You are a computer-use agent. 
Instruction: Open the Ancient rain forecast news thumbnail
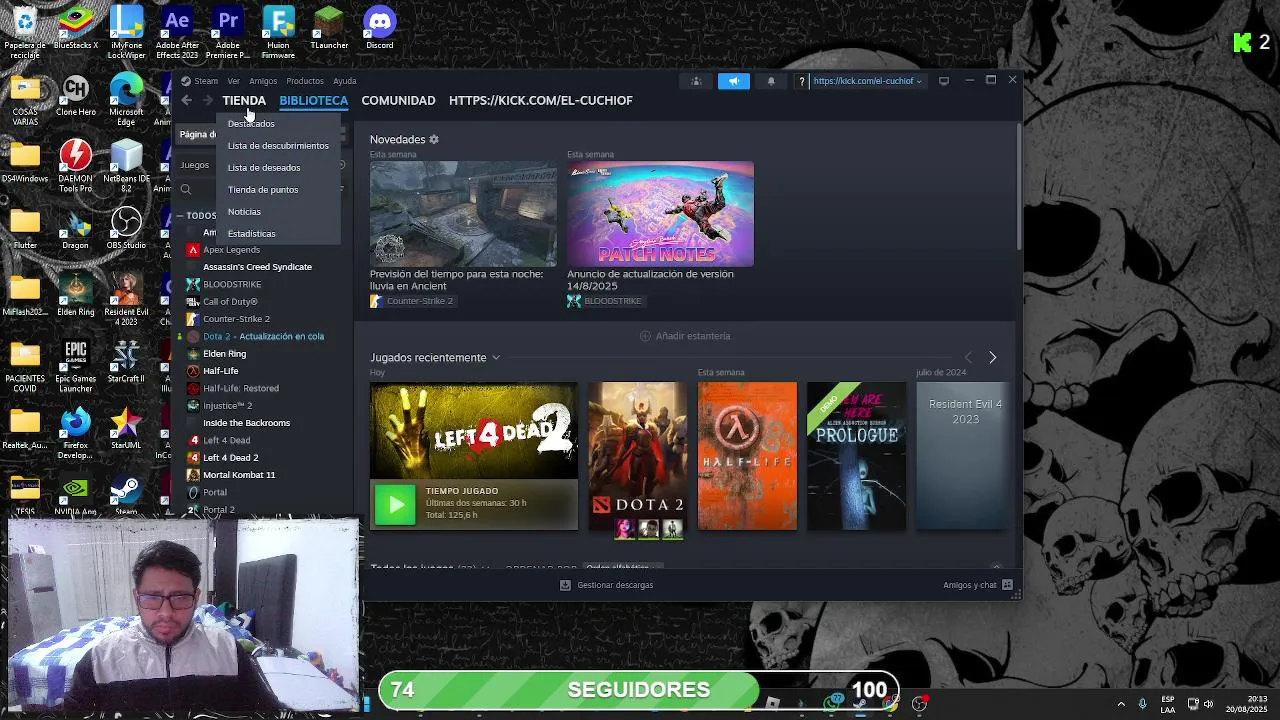(x=463, y=214)
